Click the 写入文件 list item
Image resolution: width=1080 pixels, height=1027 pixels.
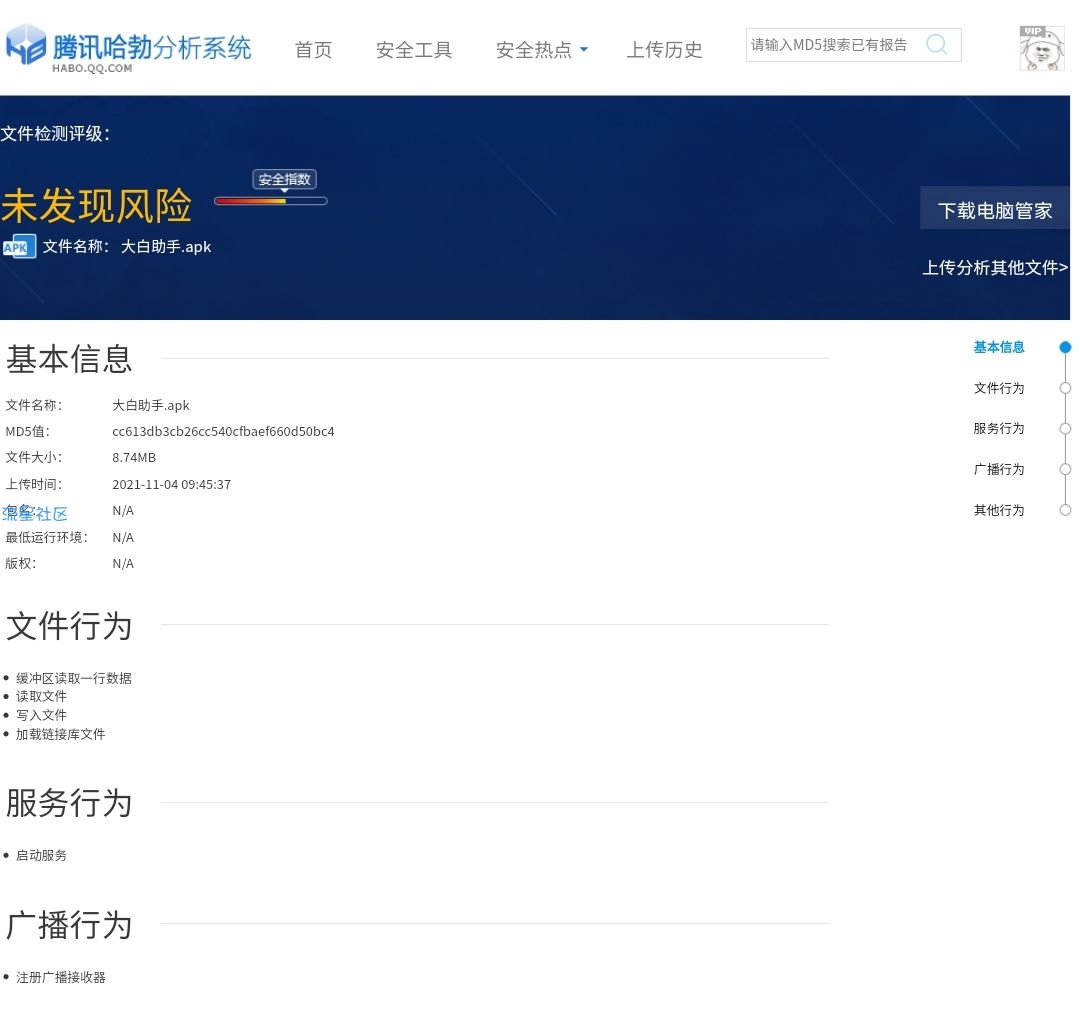[x=41, y=715]
